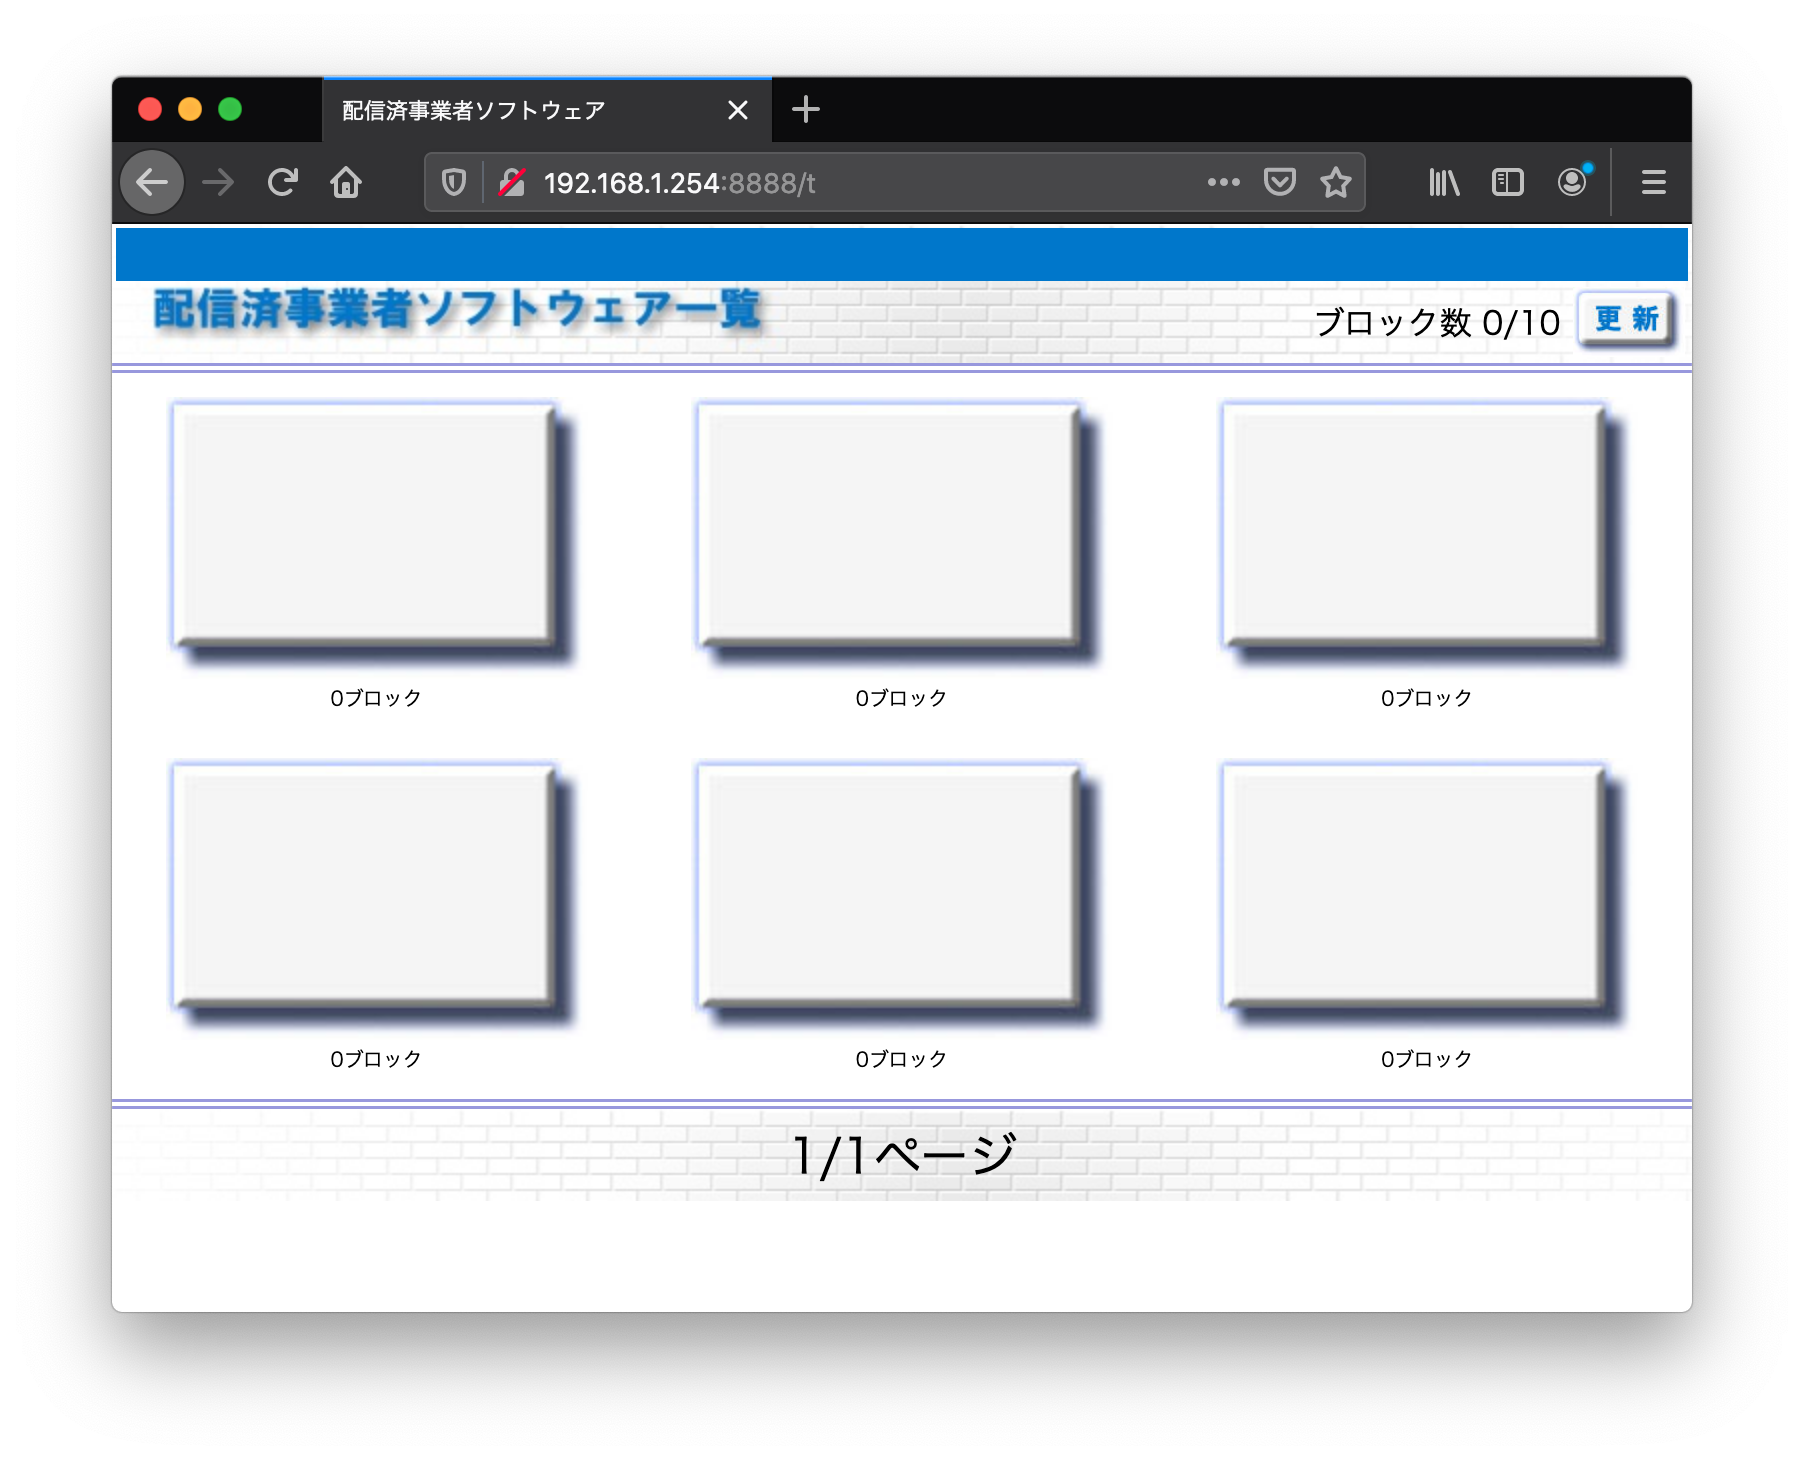Select the 配信済事業者ソフトウェア tab
The width and height of the screenshot is (1804, 1460).
547,110
